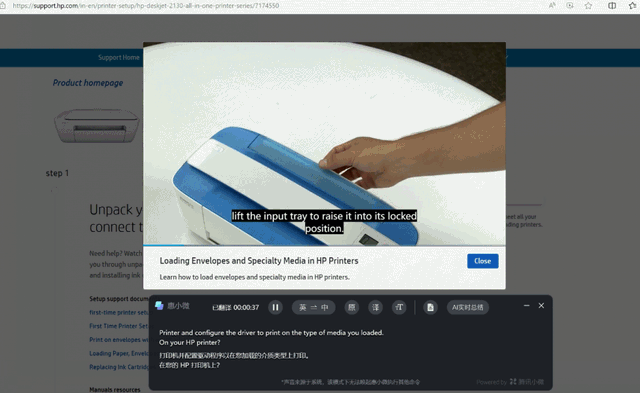Close the translator caption panel

[541, 305]
